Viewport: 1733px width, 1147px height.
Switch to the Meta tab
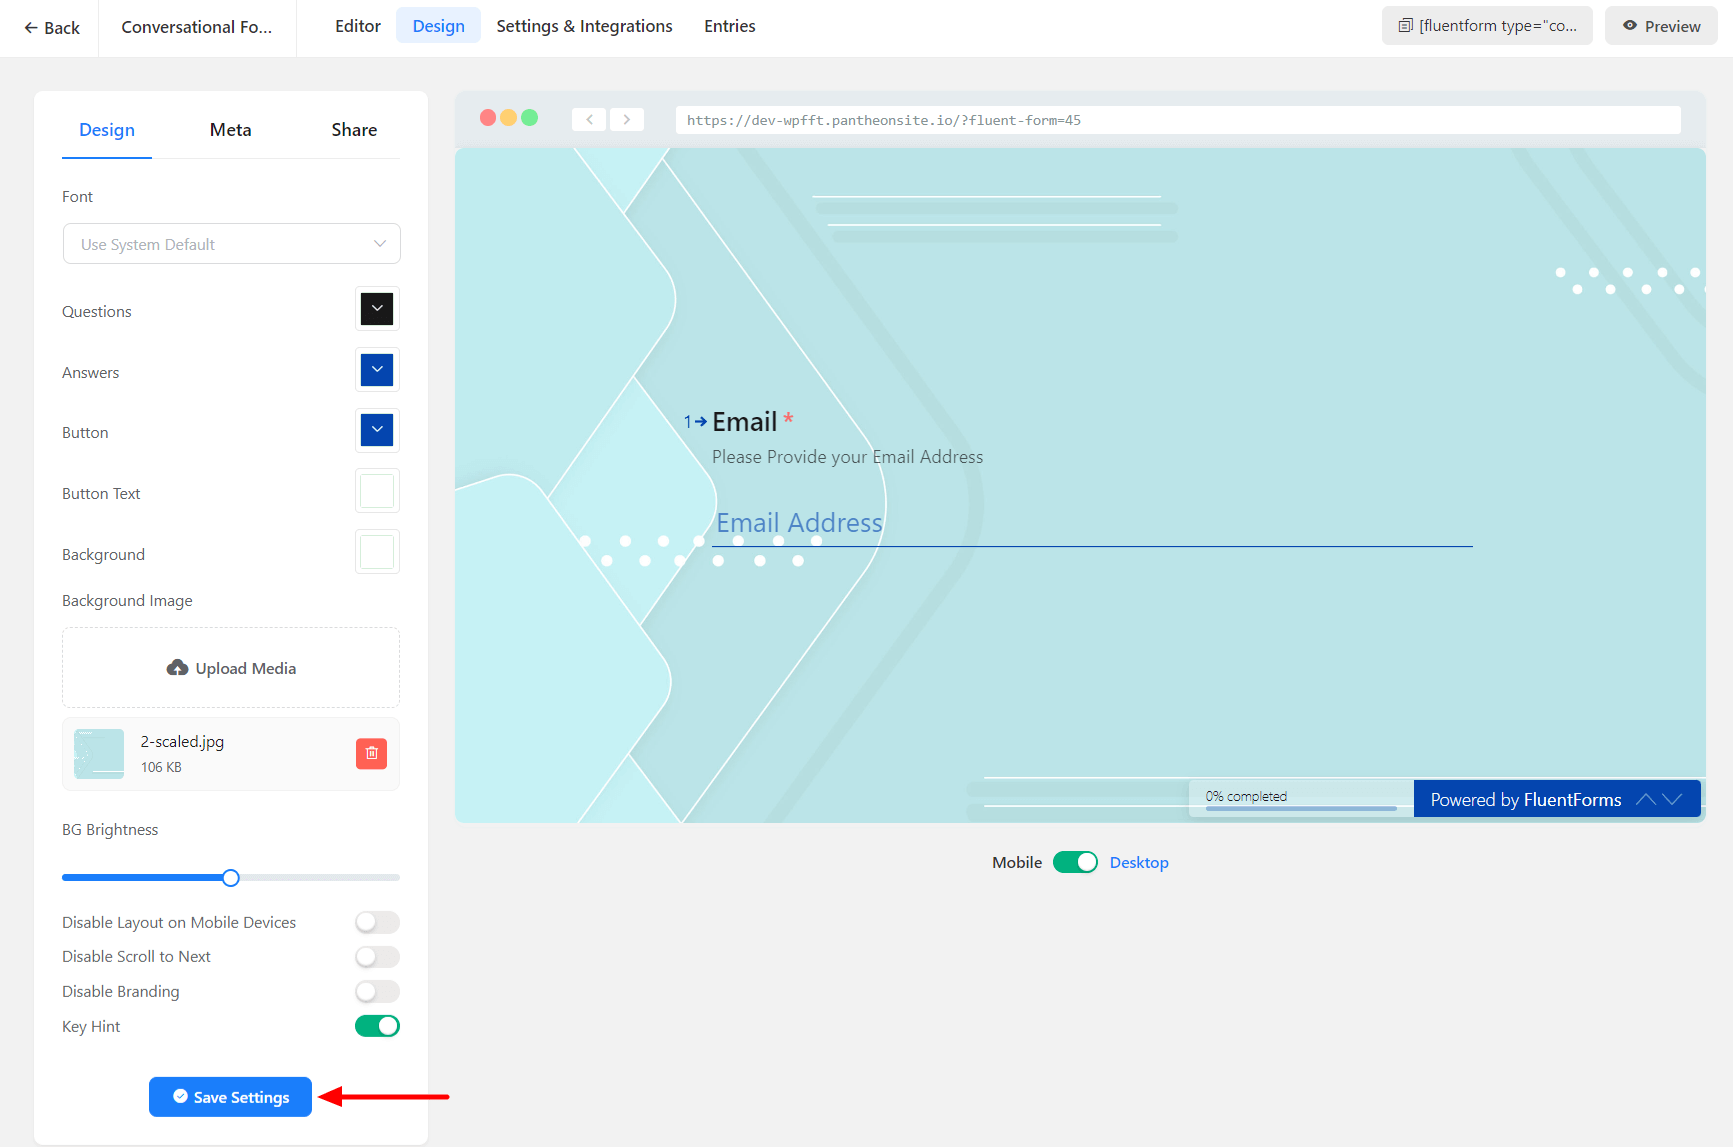(230, 130)
